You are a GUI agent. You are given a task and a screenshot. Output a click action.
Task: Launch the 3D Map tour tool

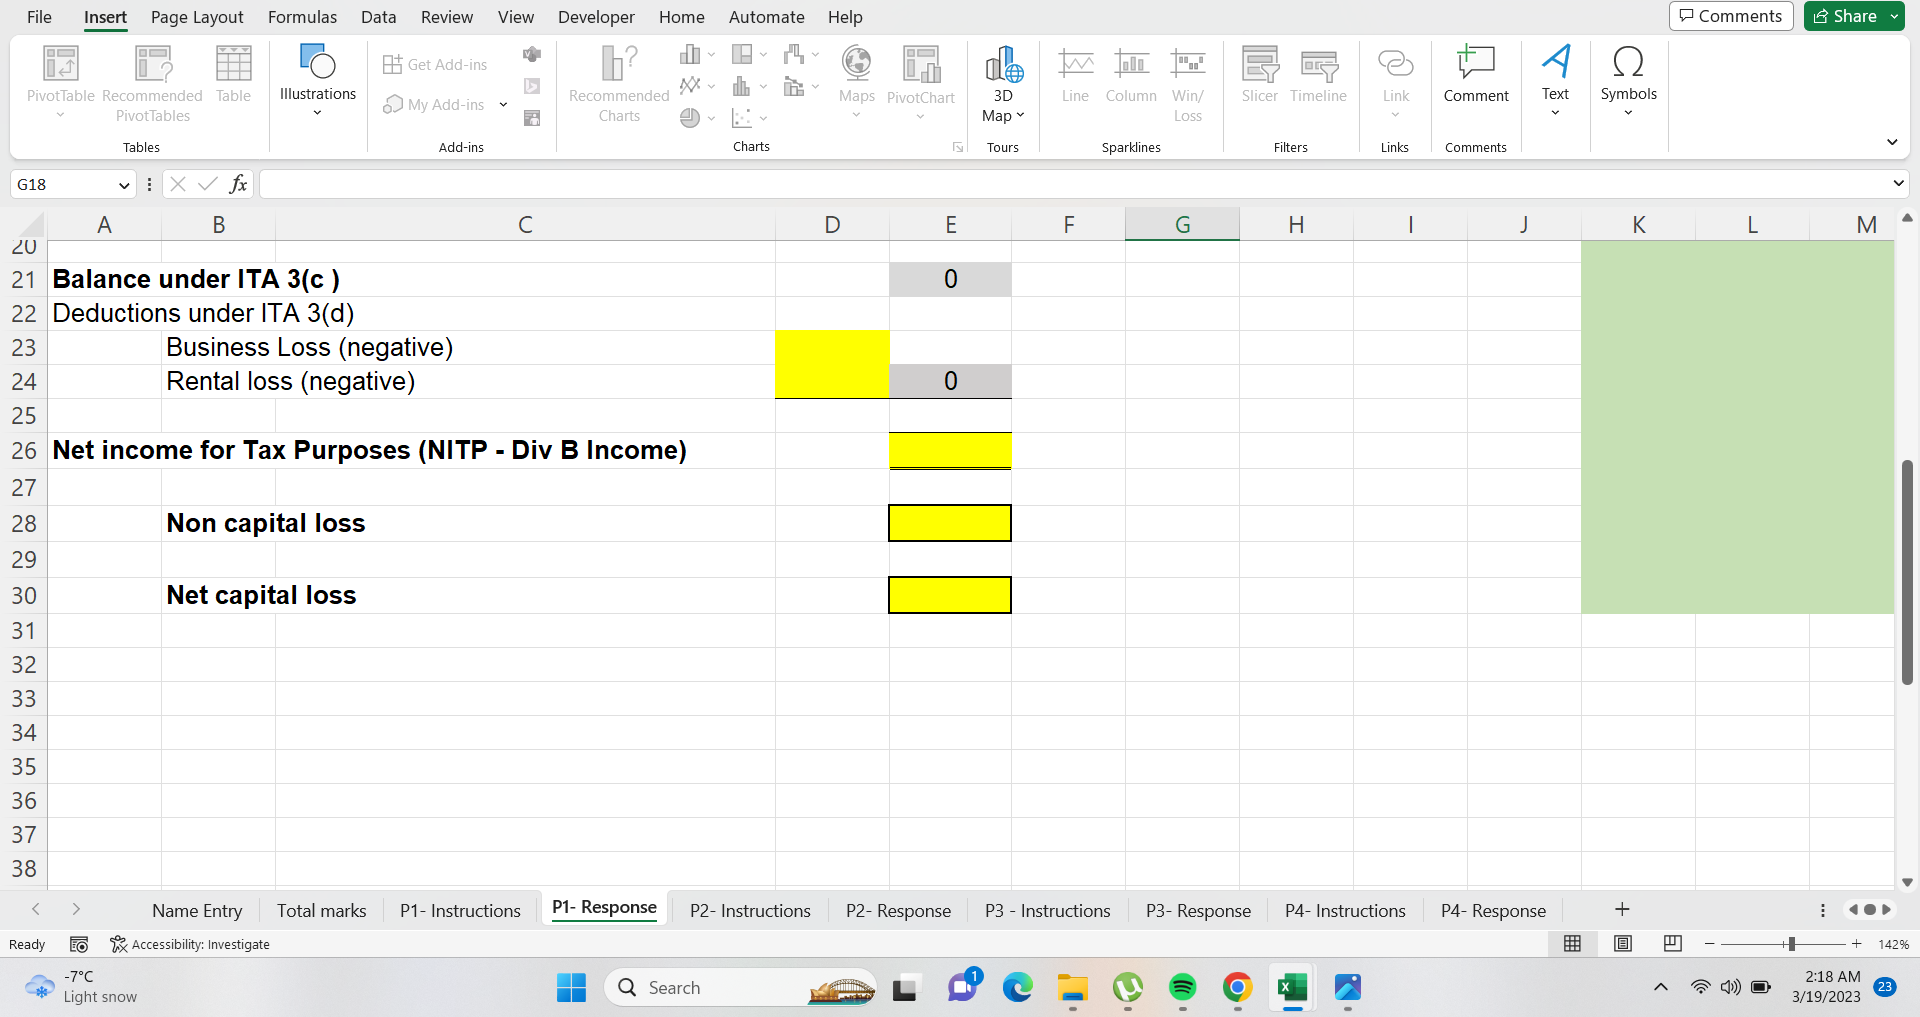[x=1003, y=85]
